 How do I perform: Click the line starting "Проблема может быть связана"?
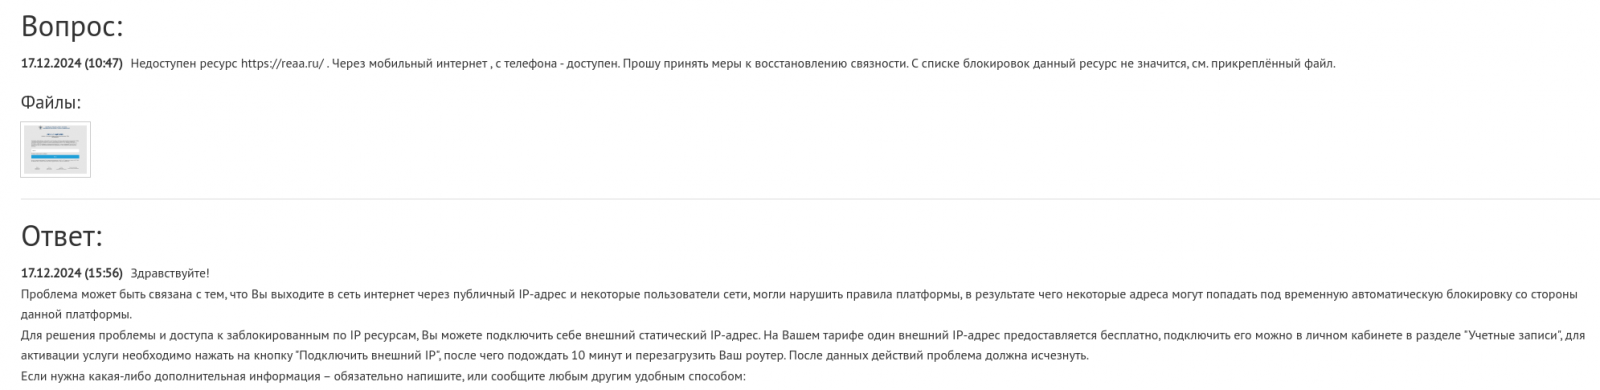[799, 294]
